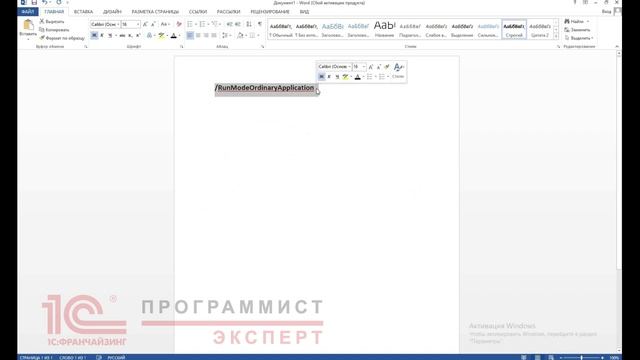
Task: Shrink font icon in floating mini toolbar
Action: coord(378,67)
